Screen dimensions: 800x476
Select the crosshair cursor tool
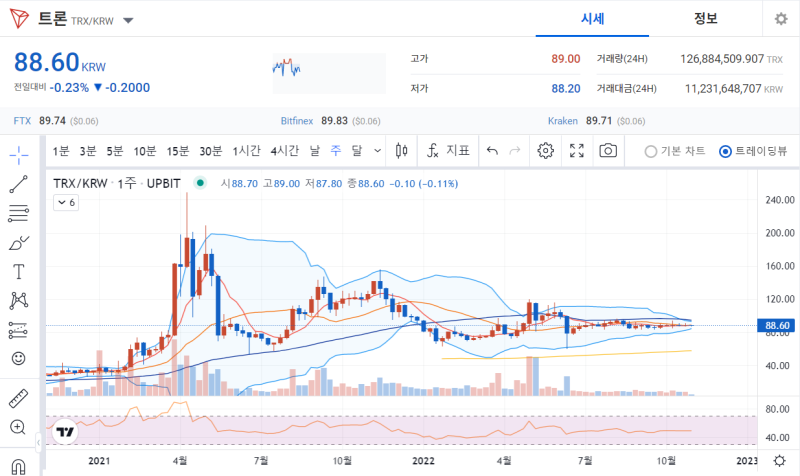[x=18, y=155]
